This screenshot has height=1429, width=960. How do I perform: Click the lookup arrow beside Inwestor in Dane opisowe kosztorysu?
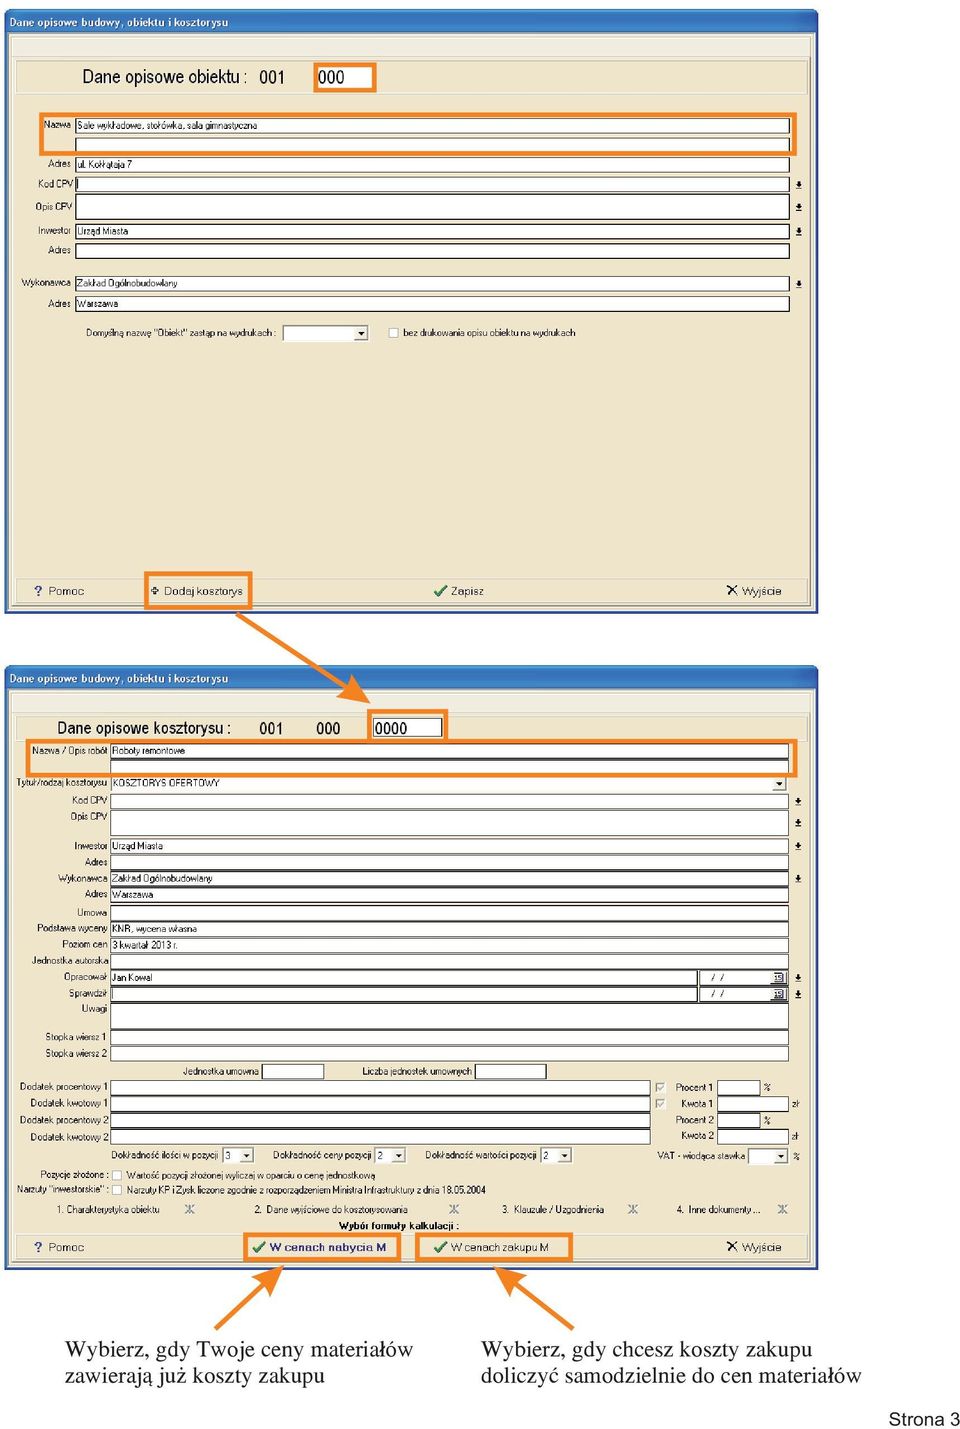[x=798, y=846]
